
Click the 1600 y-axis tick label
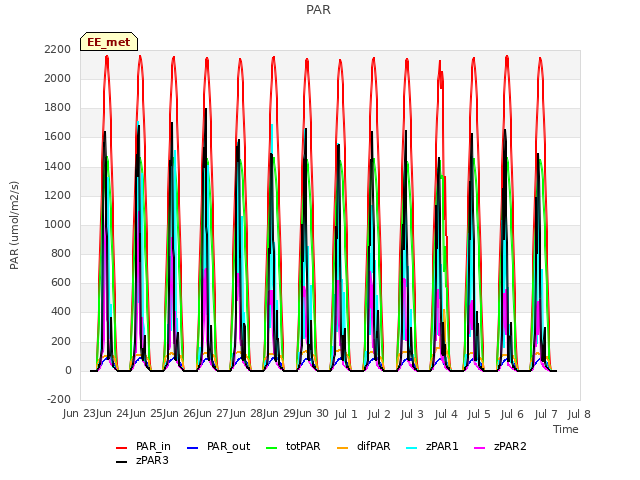(x=58, y=137)
